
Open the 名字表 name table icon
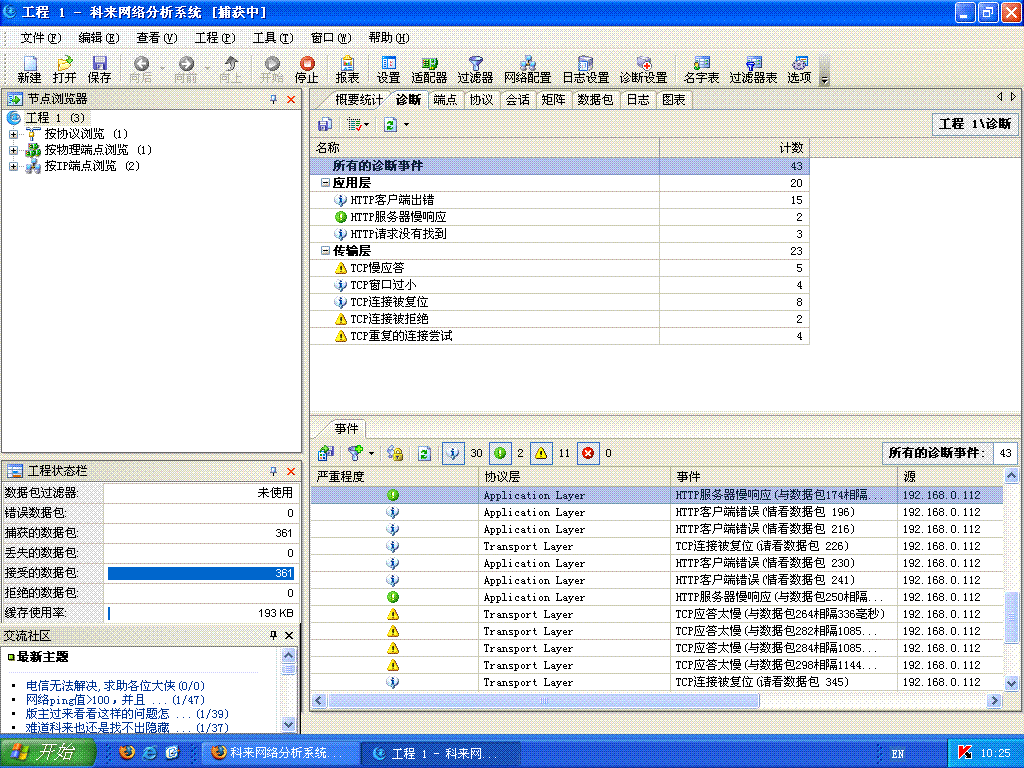point(701,69)
